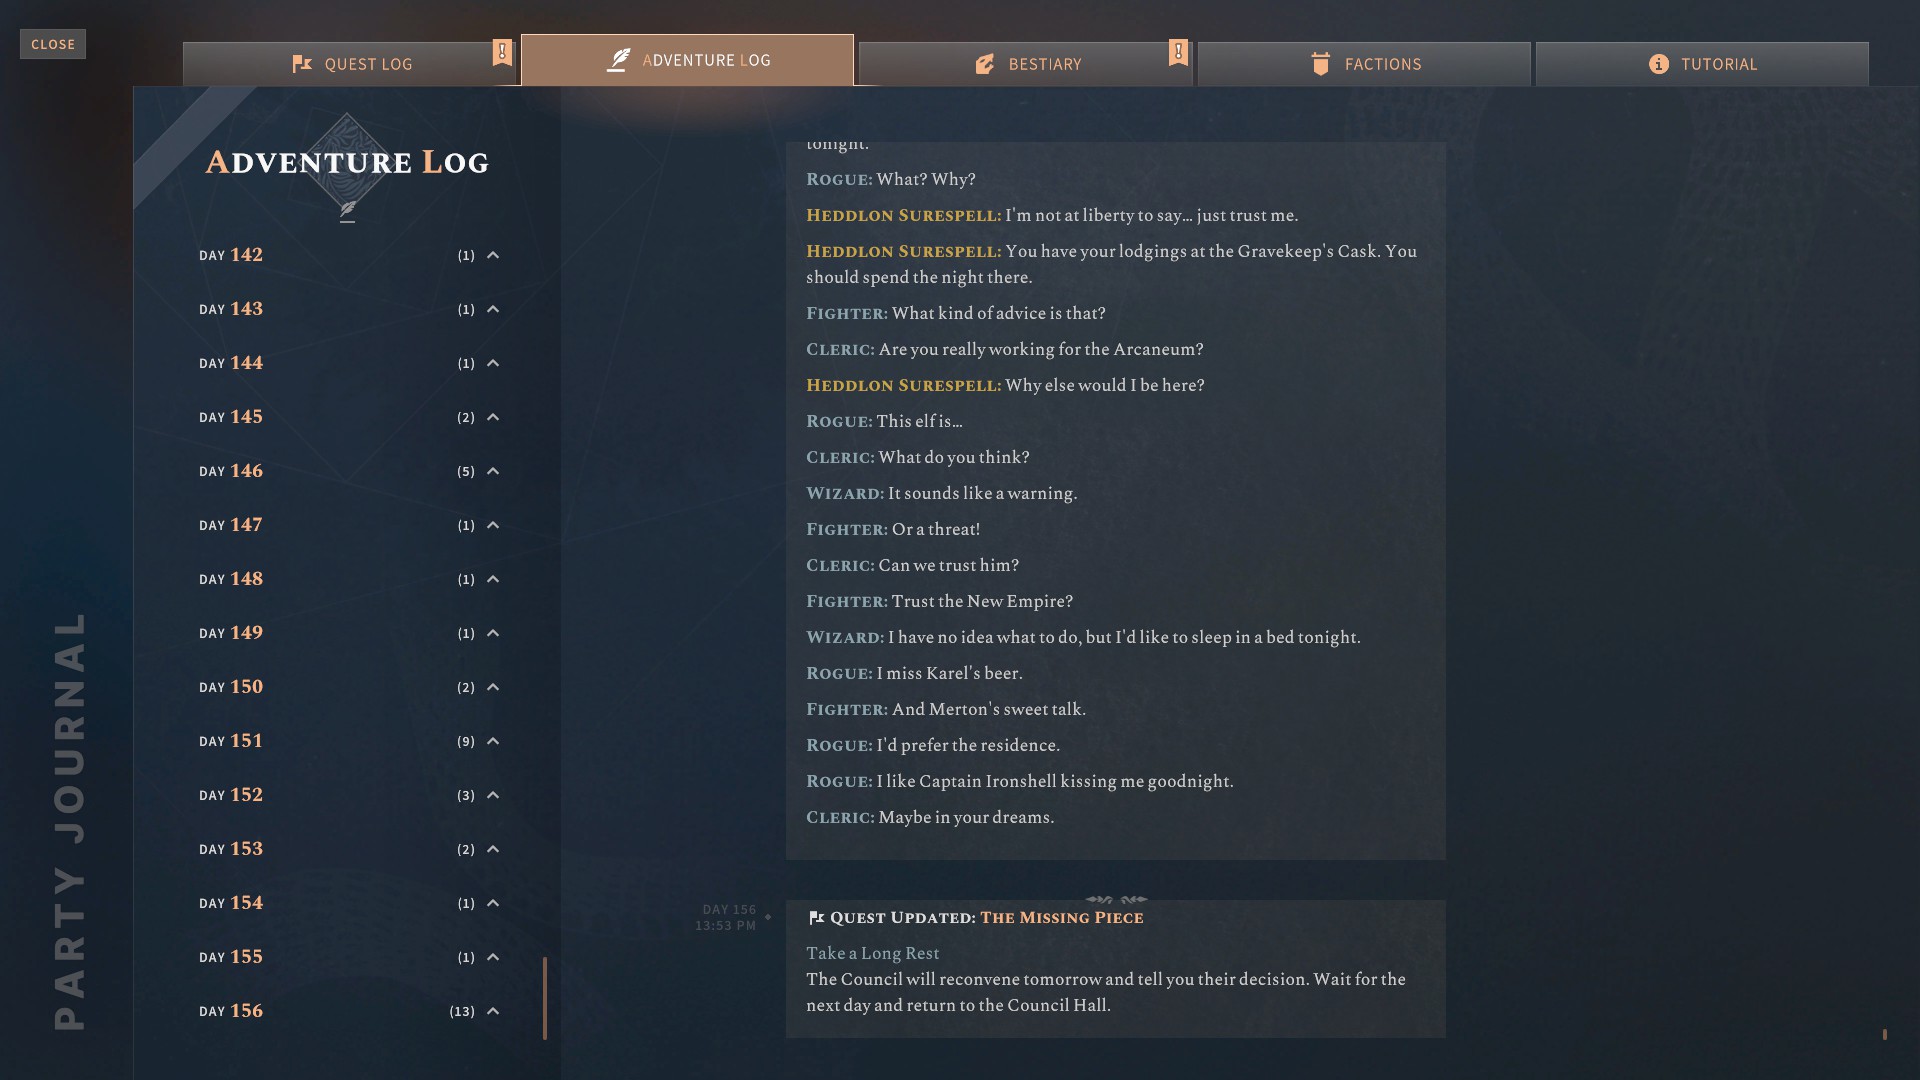Click the Quest Log exclamation alert badge
This screenshot has height=1080, width=1920.
coord(502,52)
